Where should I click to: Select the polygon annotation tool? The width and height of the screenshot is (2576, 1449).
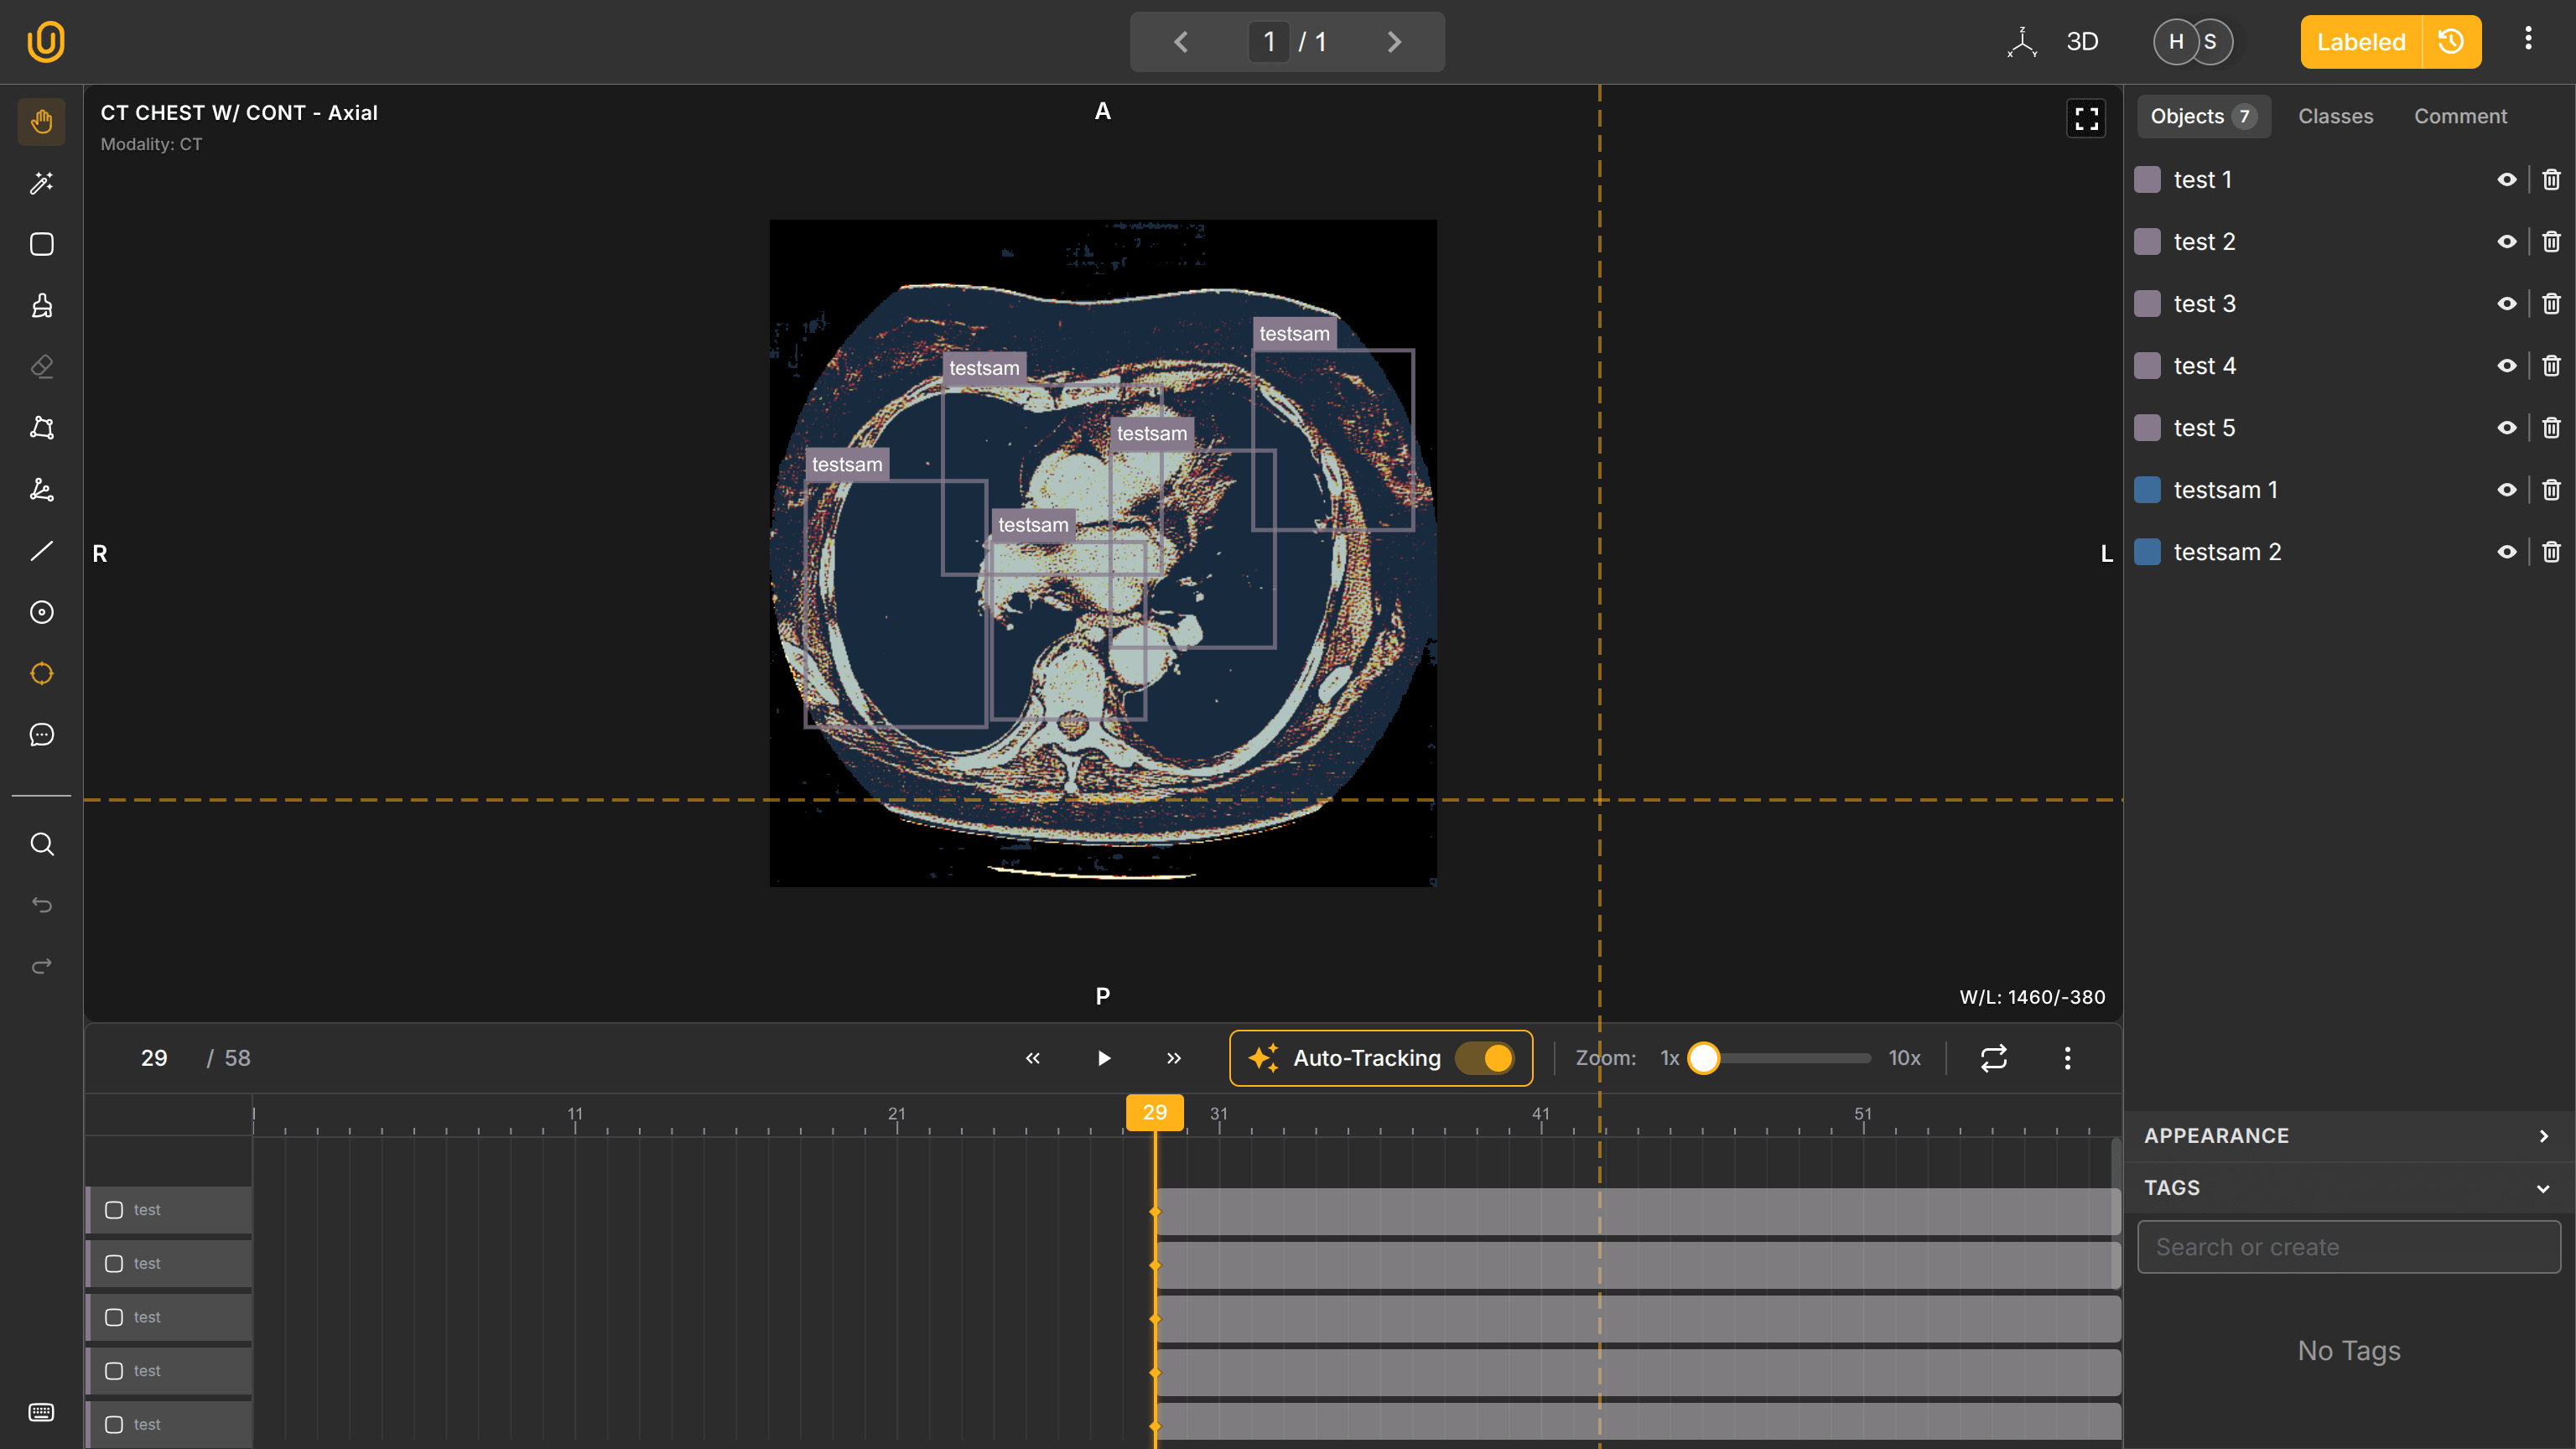click(41, 428)
